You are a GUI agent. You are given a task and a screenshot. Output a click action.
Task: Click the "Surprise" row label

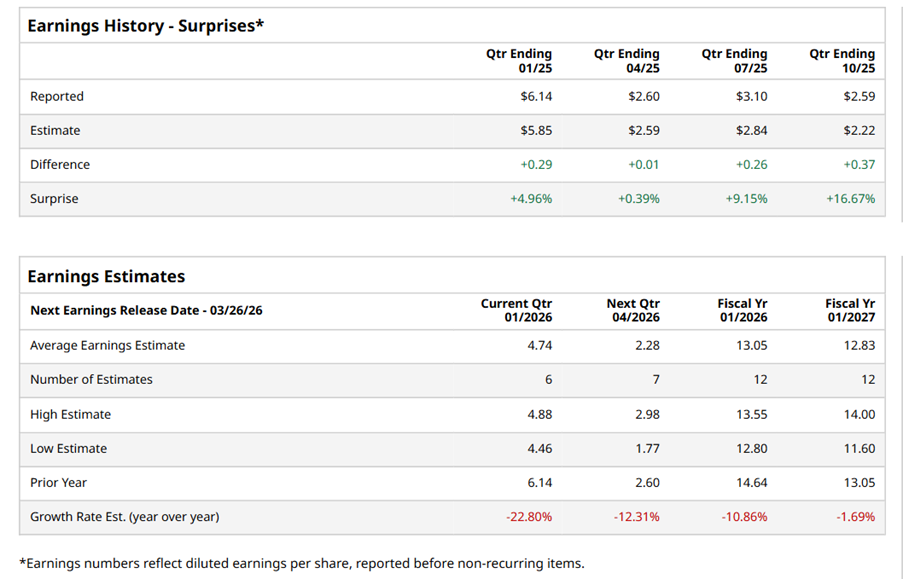pos(54,199)
